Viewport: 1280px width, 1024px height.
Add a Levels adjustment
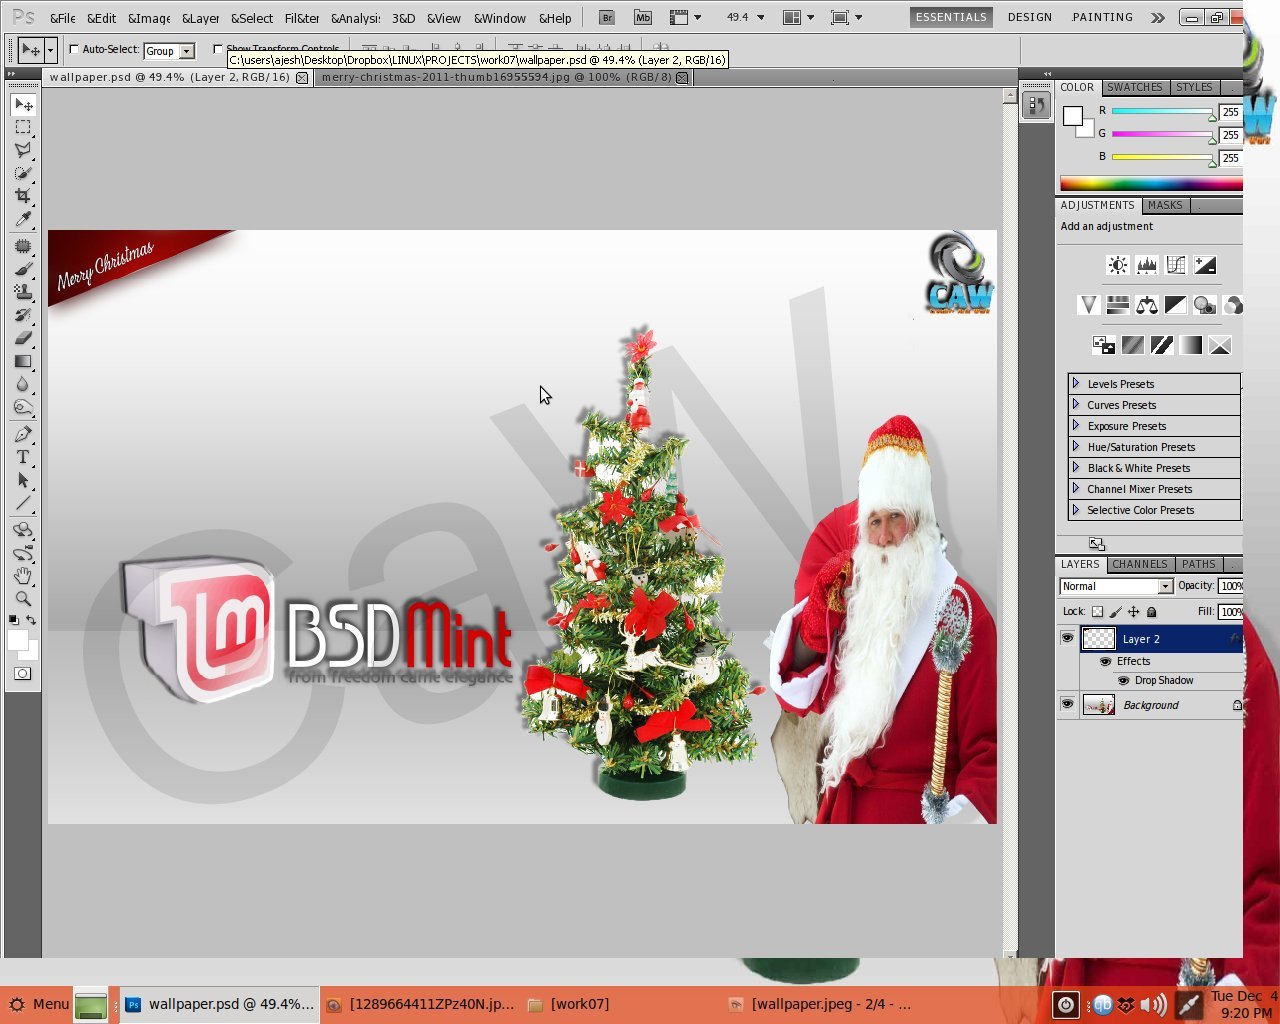click(1147, 265)
